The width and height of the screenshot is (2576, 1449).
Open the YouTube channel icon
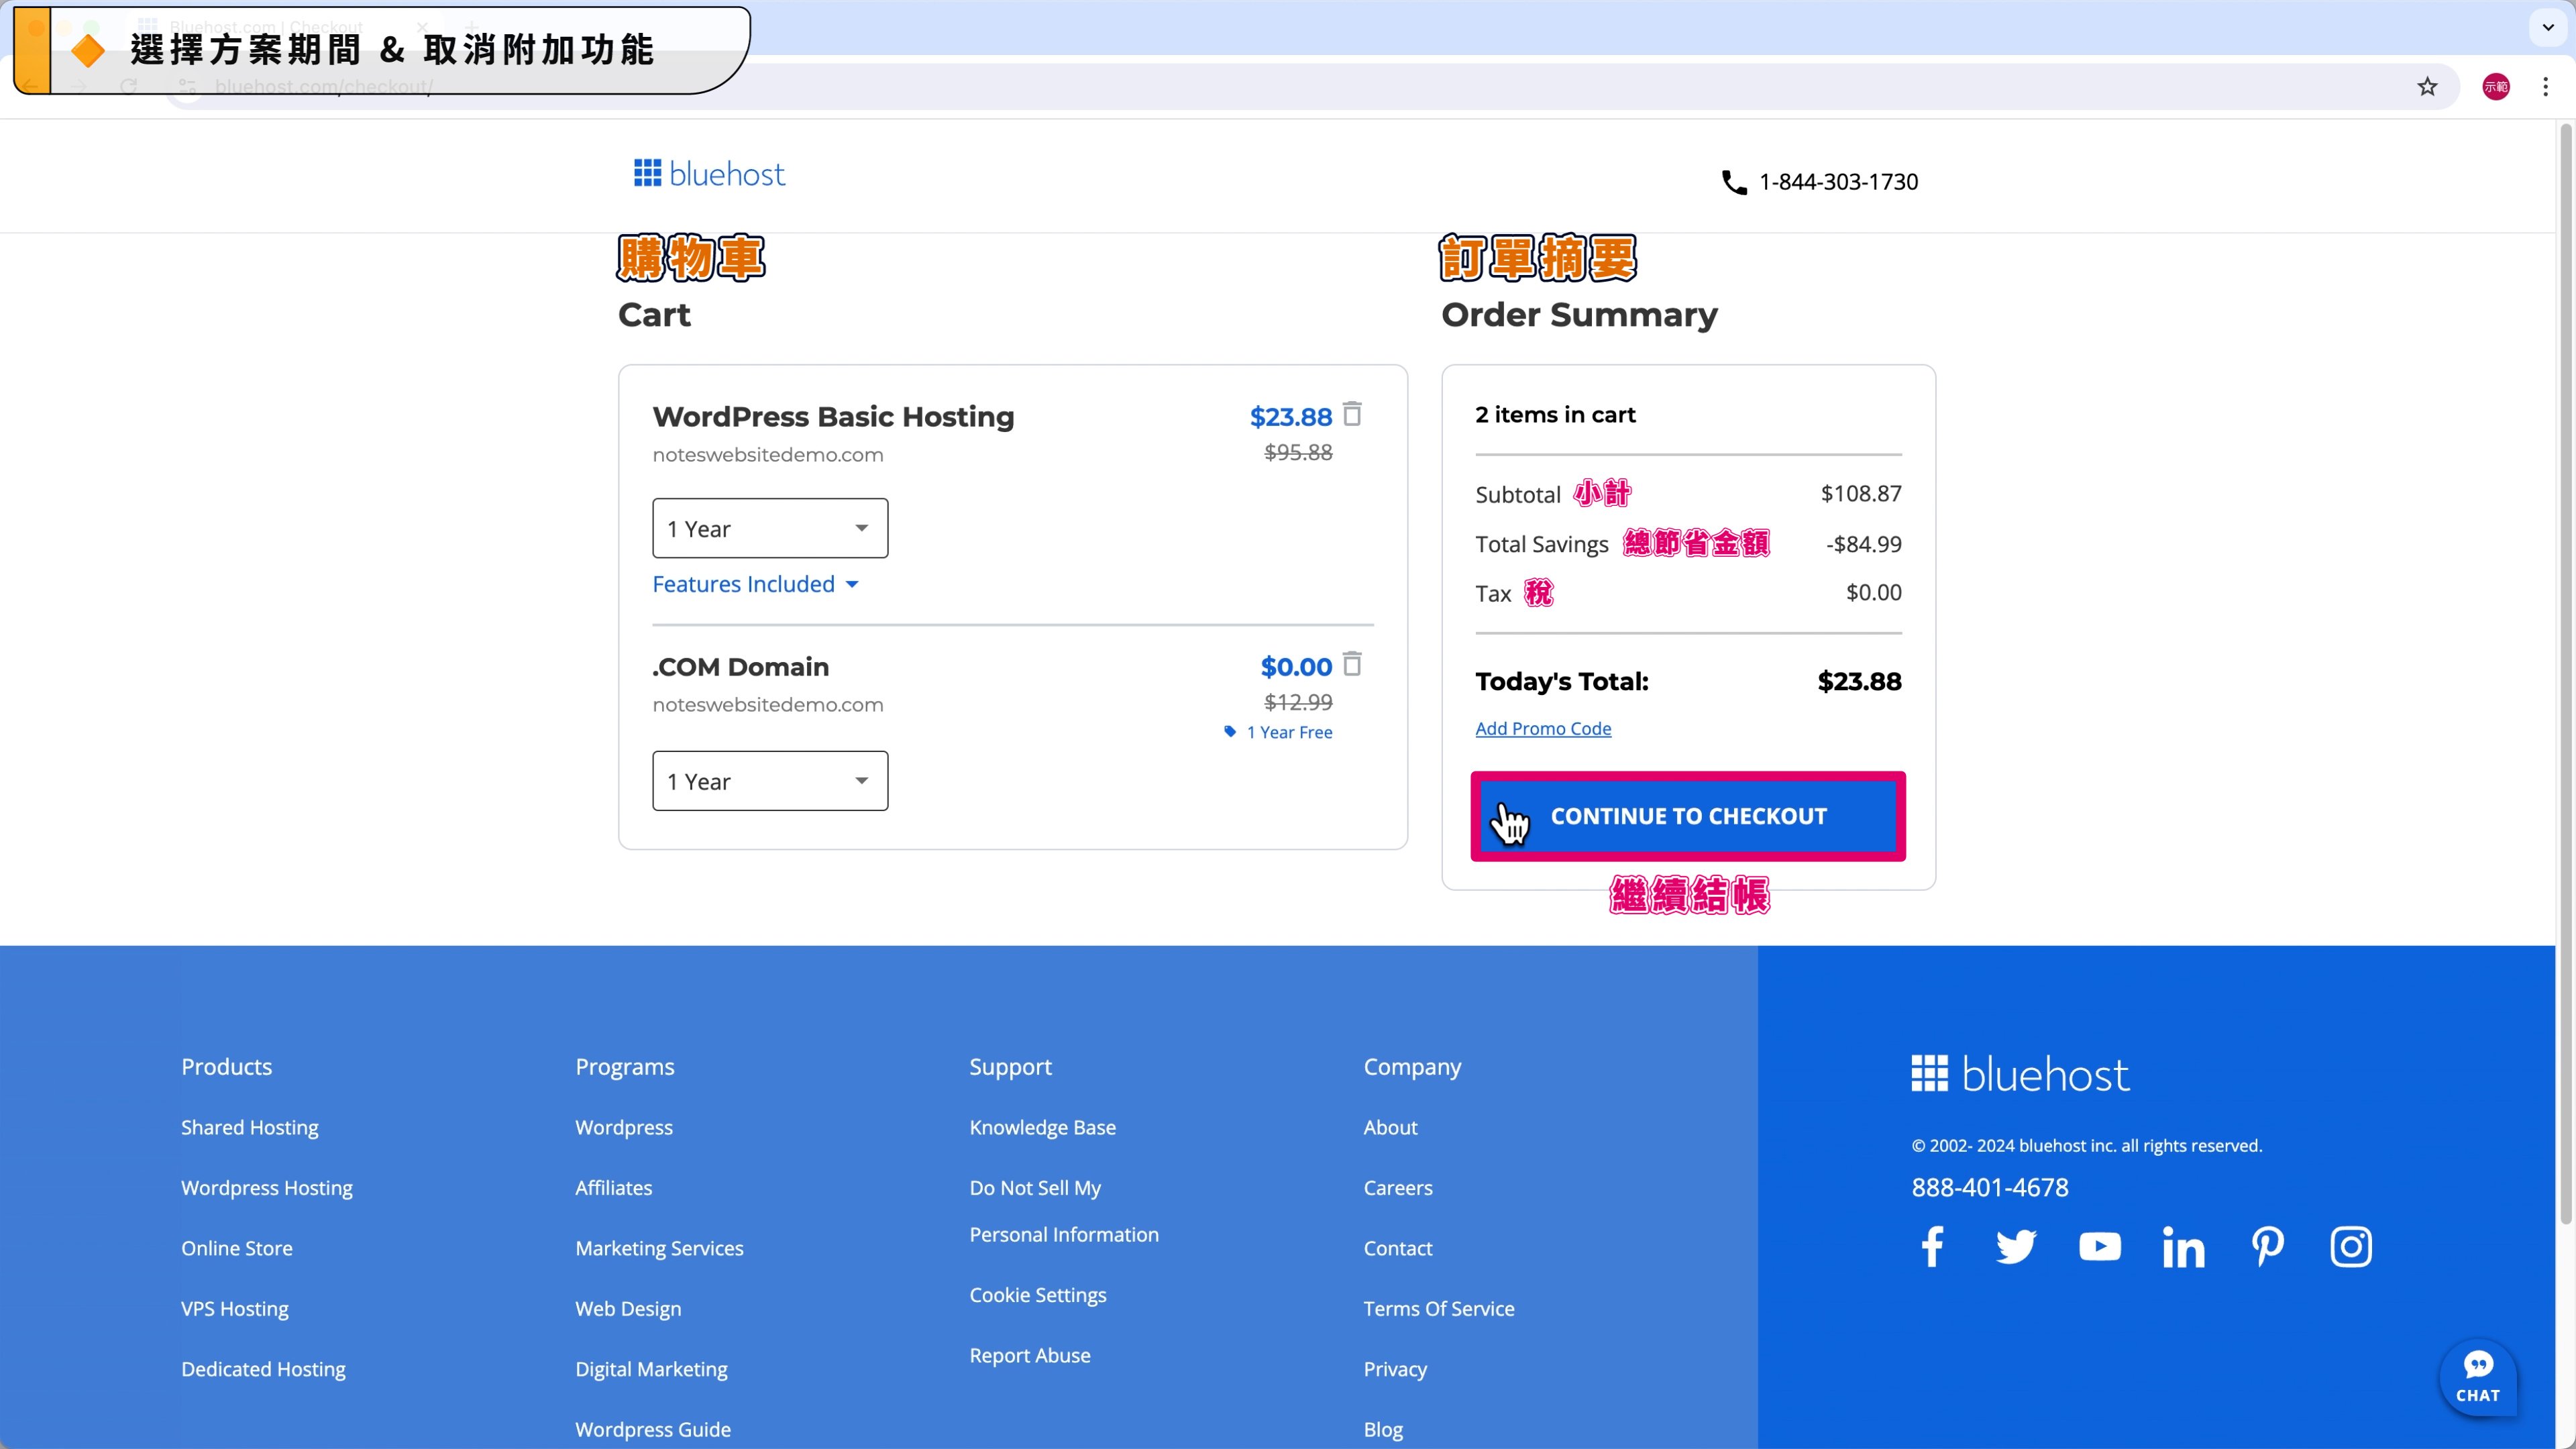click(2099, 1246)
